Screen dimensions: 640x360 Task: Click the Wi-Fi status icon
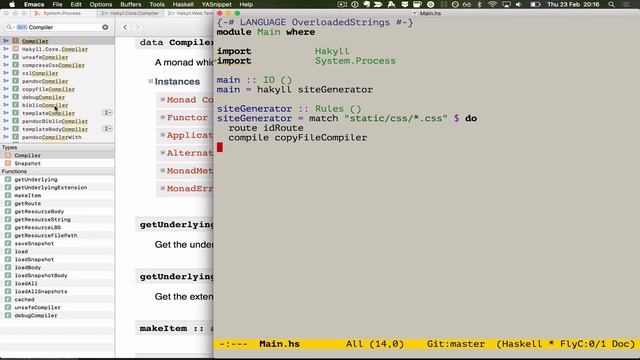point(493,4)
